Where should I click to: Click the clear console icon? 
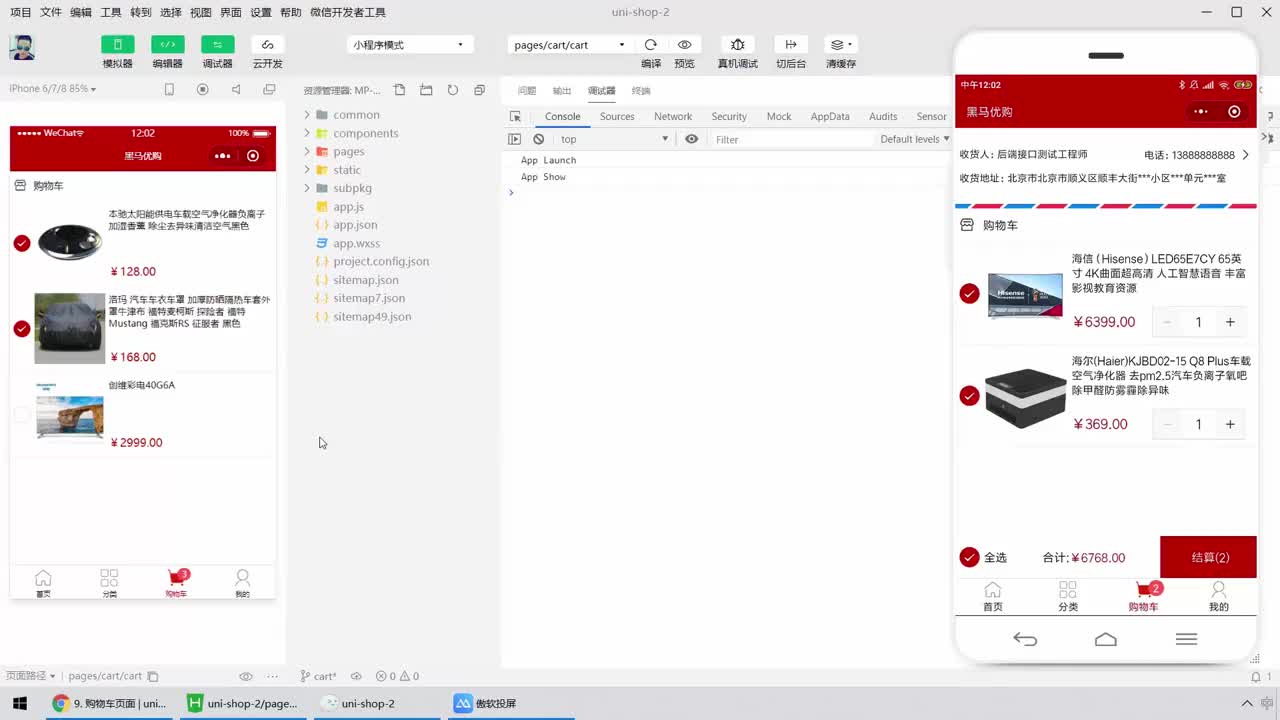click(x=539, y=139)
